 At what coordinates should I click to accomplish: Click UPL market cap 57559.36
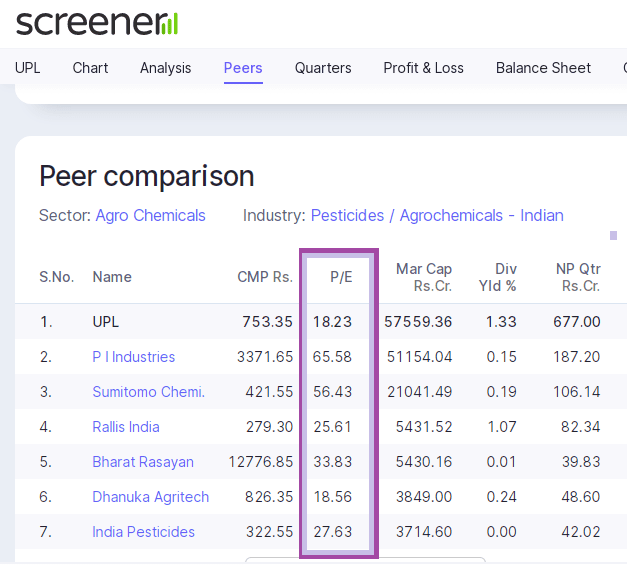[418, 322]
